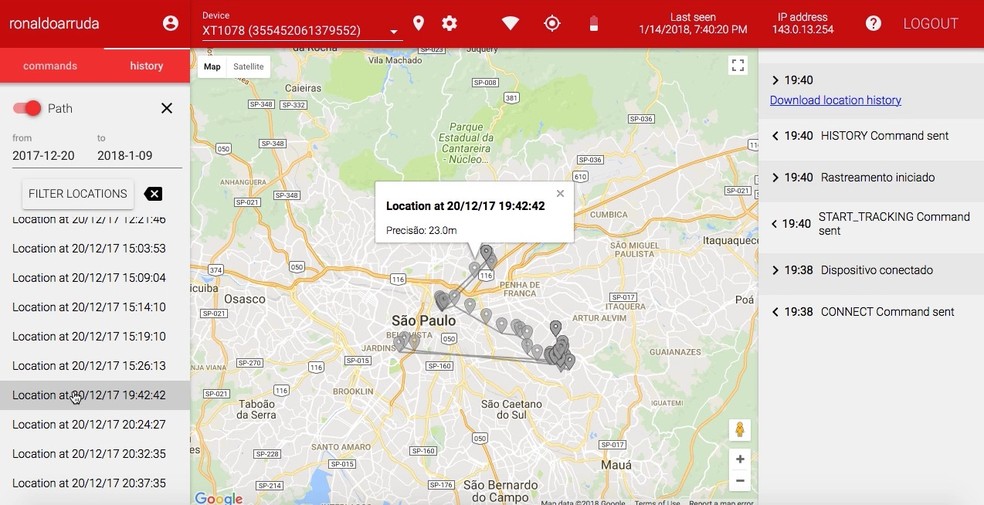Image resolution: width=984 pixels, height=505 pixels.
Task: Select Location at 20/12/17 20:24:27
Action: [95, 425]
